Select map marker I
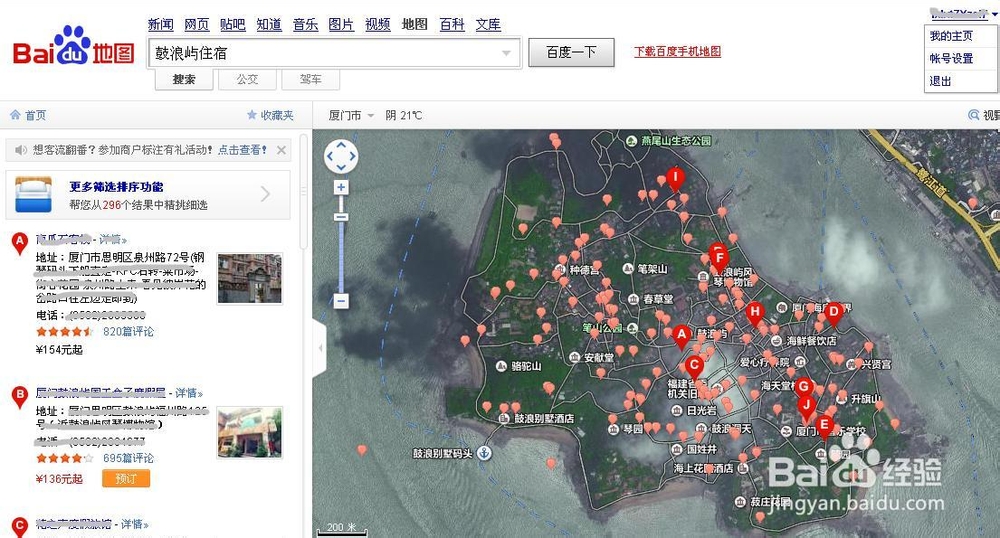1000x538 pixels. [675, 179]
